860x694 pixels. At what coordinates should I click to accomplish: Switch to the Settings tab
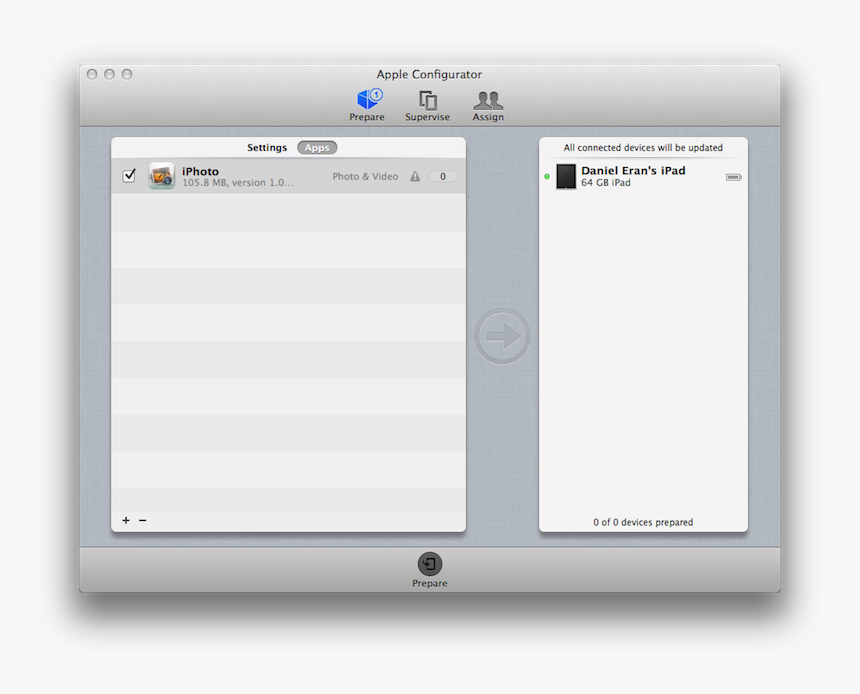click(x=267, y=148)
